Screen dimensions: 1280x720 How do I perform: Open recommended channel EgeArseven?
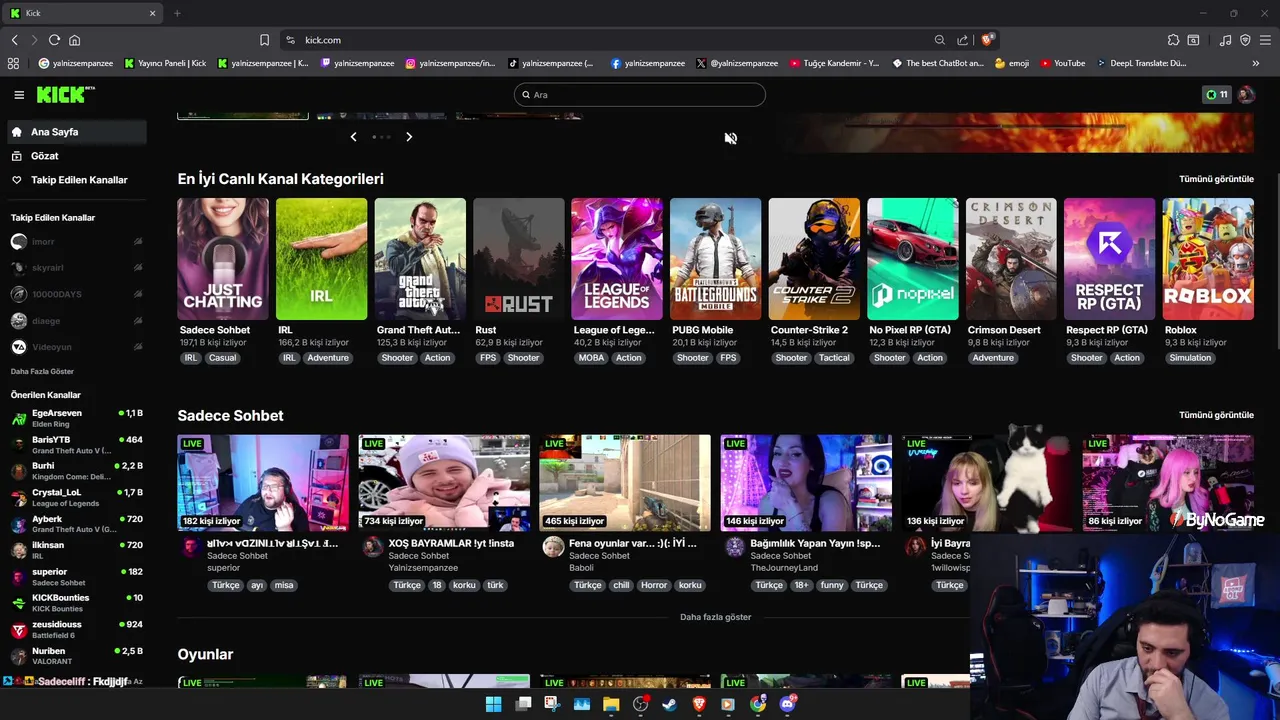[x=75, y=418]
